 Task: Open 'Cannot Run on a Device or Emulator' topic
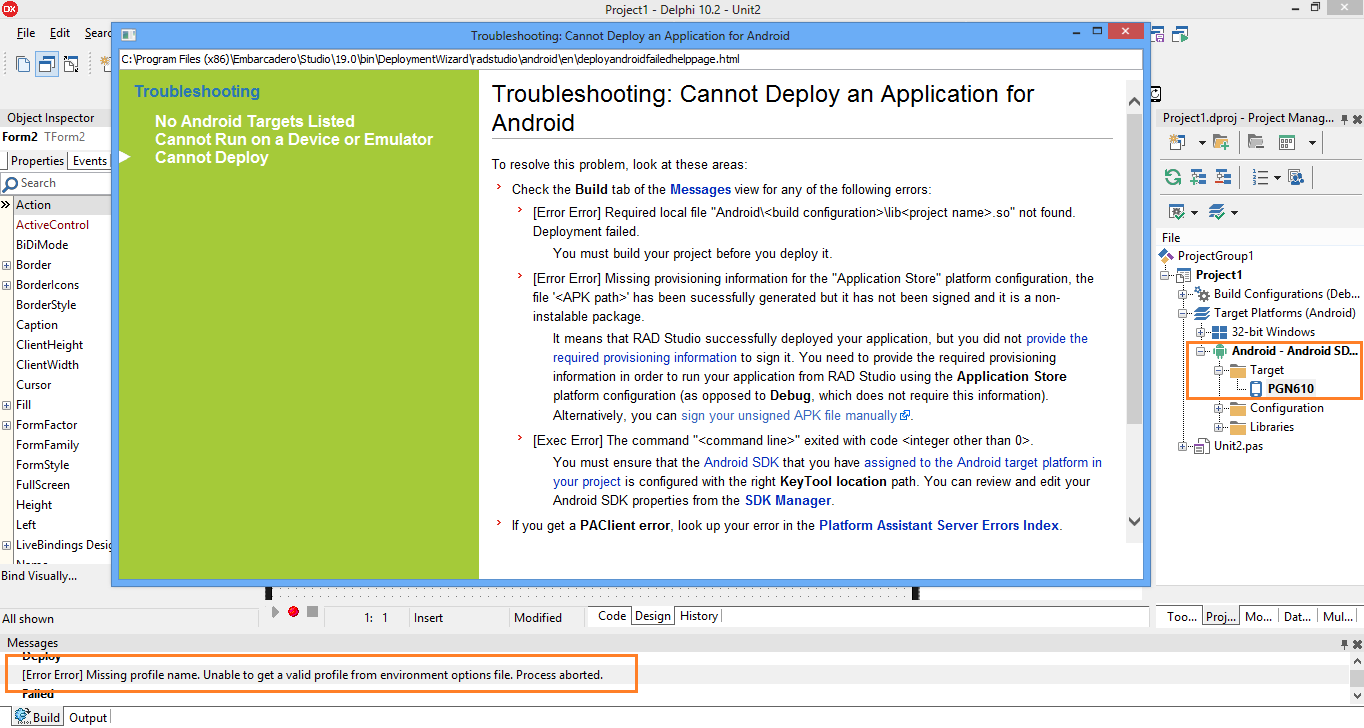click(x=294, y=139)
